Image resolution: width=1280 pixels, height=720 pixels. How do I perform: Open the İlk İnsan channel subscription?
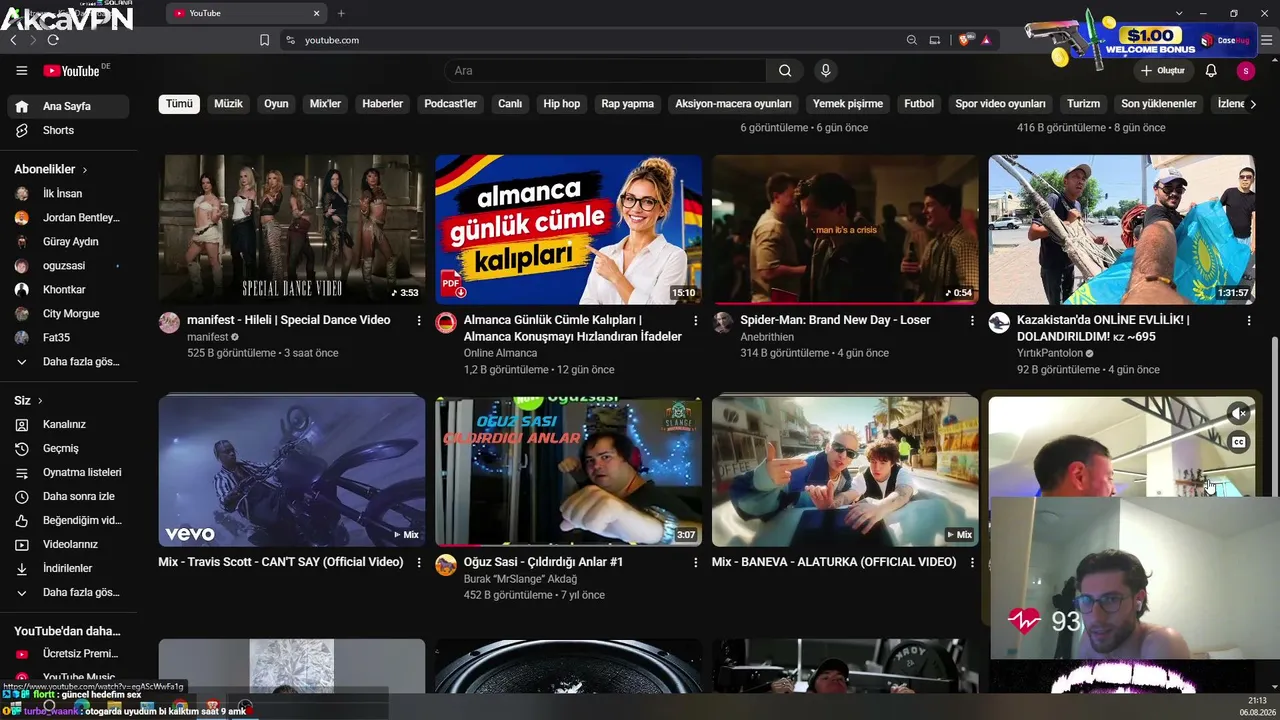(70, 193)
